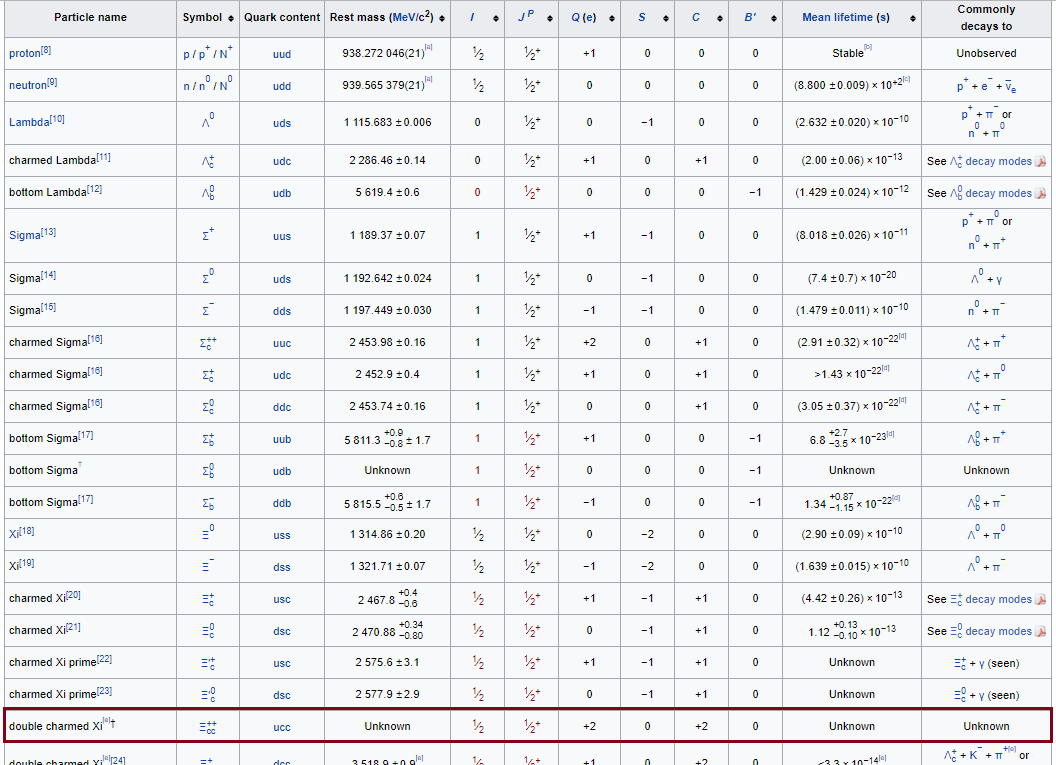
Task: Open the neutron article link
Action: (27, 86)
